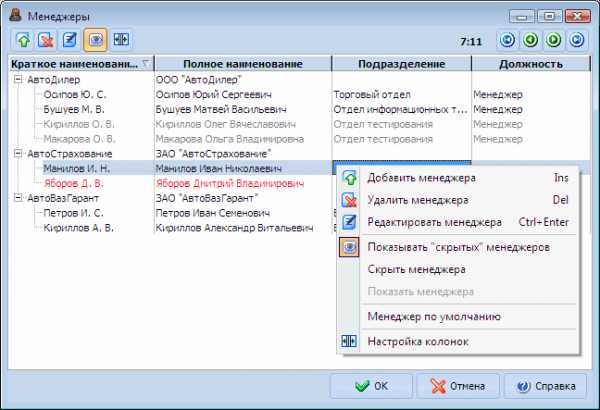
Task: Sort by 'Полное наименование' column header
Action: click(243, 63)
